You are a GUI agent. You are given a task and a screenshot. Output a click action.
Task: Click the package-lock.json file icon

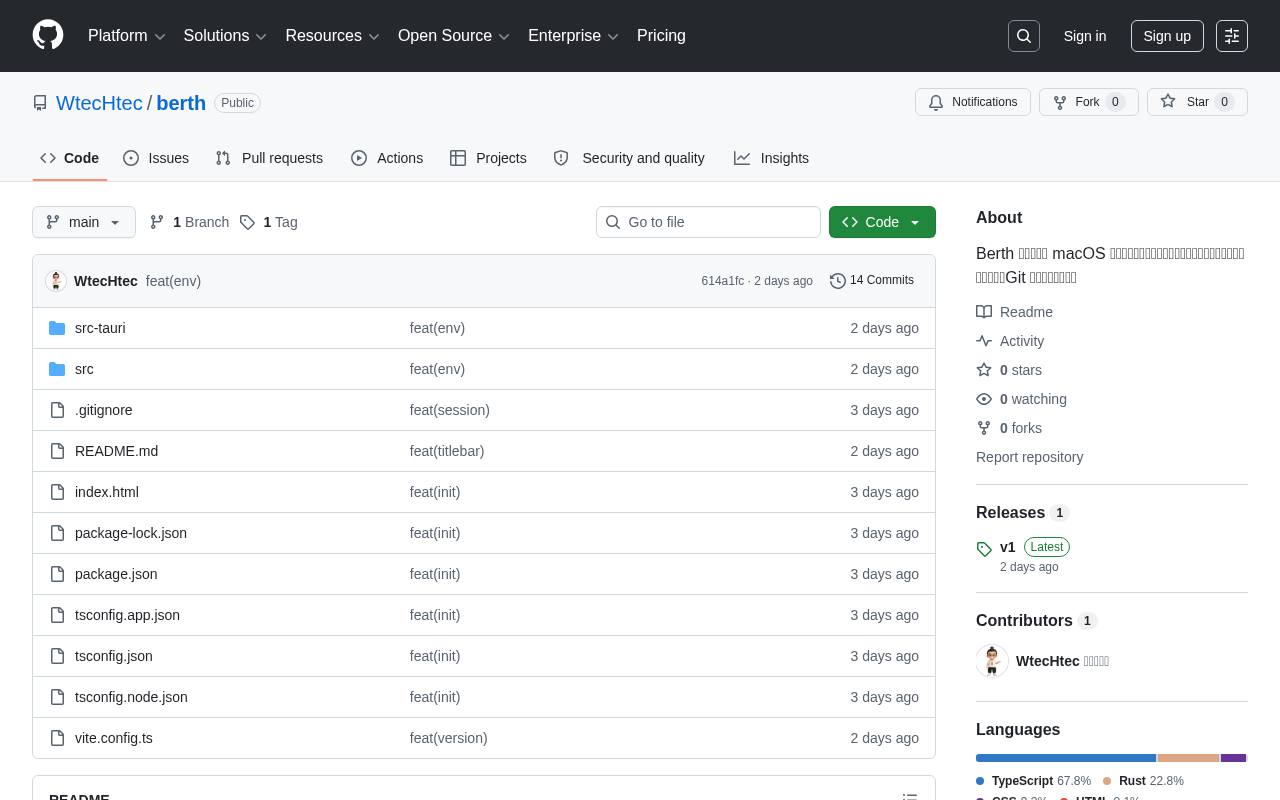pos(57,533)
